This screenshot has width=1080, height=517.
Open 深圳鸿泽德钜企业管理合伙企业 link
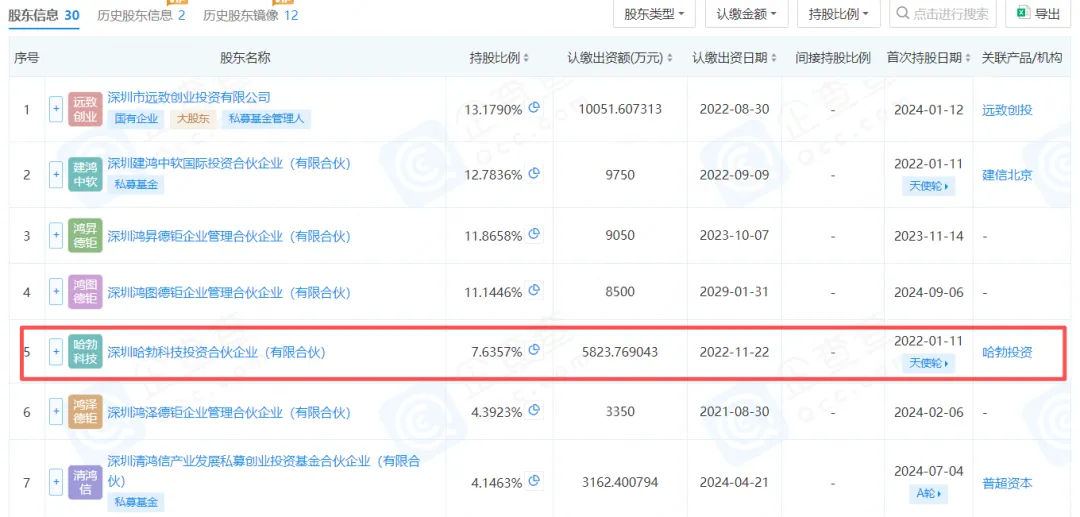(x=229, y=412)
